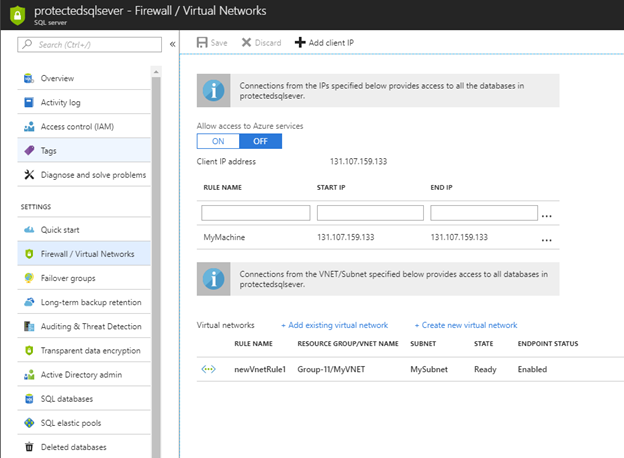Click the SQL databases icon
Image resolution: width=624 pixels, height=458 pixels.
coord(29,399)
